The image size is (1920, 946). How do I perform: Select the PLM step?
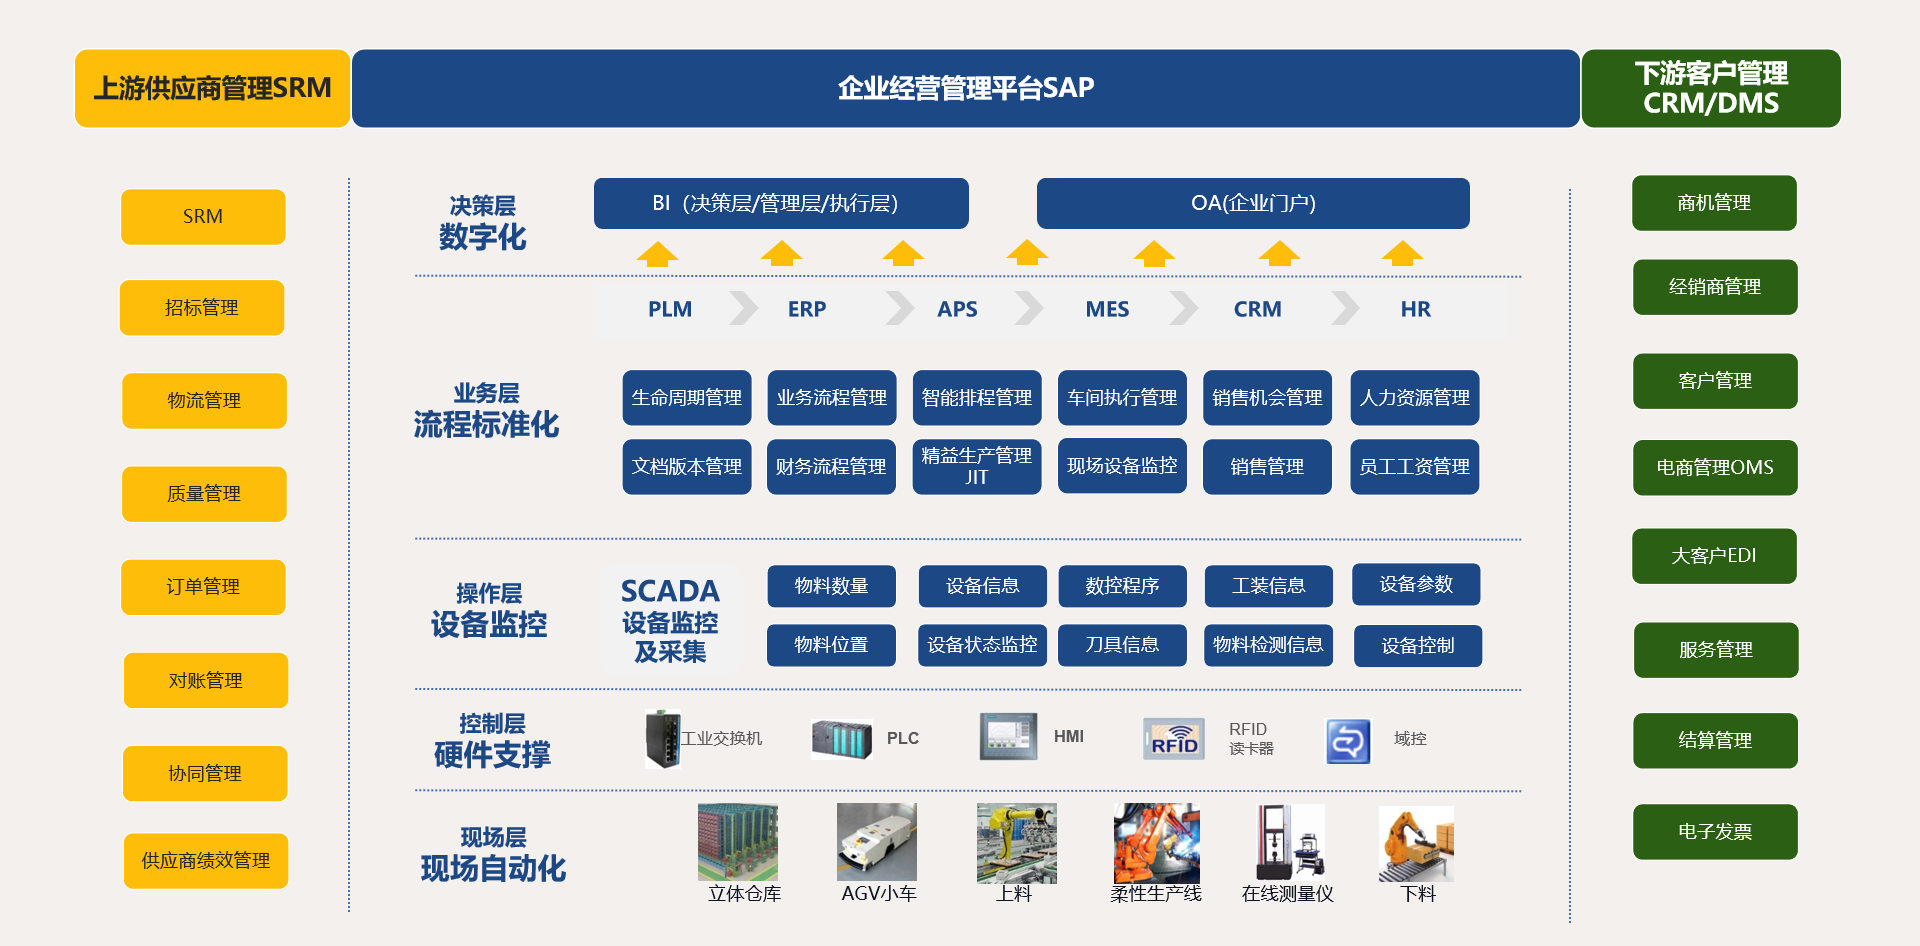click(x=670, y=310)
